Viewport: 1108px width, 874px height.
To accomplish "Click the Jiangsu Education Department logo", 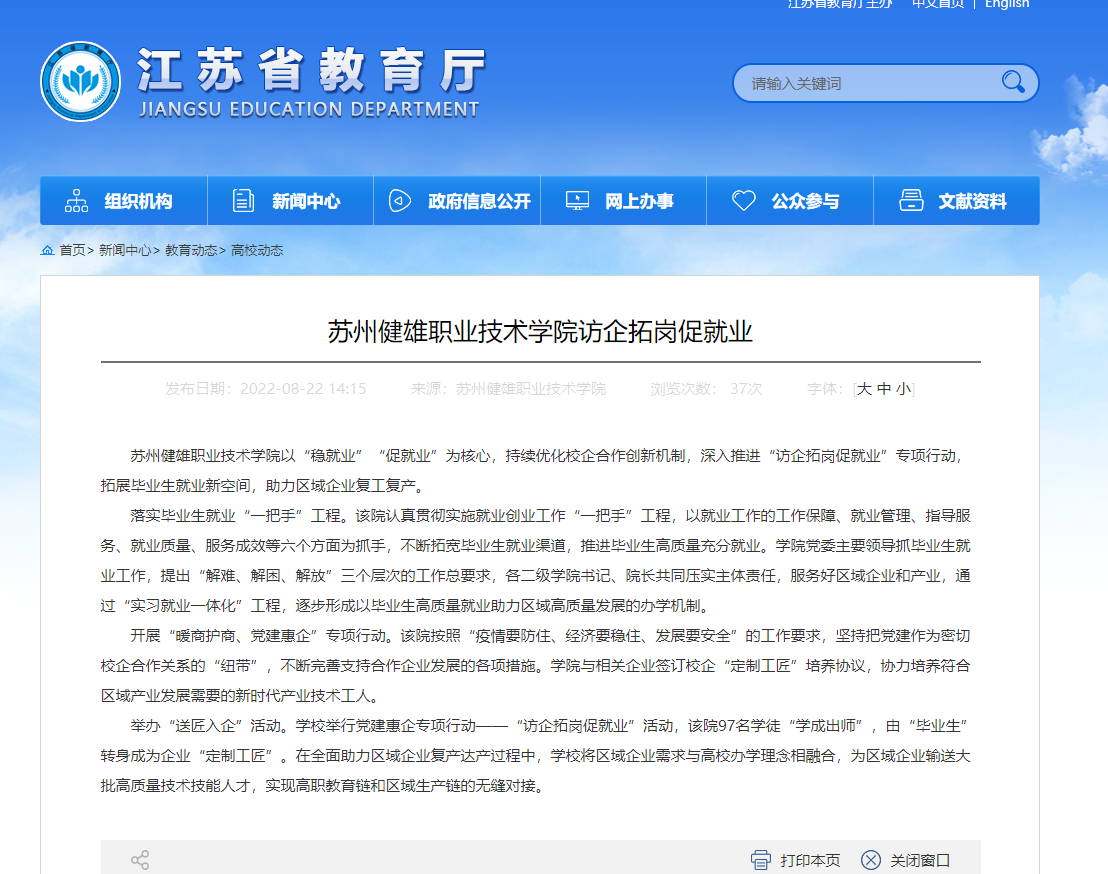I will [80, 82].
